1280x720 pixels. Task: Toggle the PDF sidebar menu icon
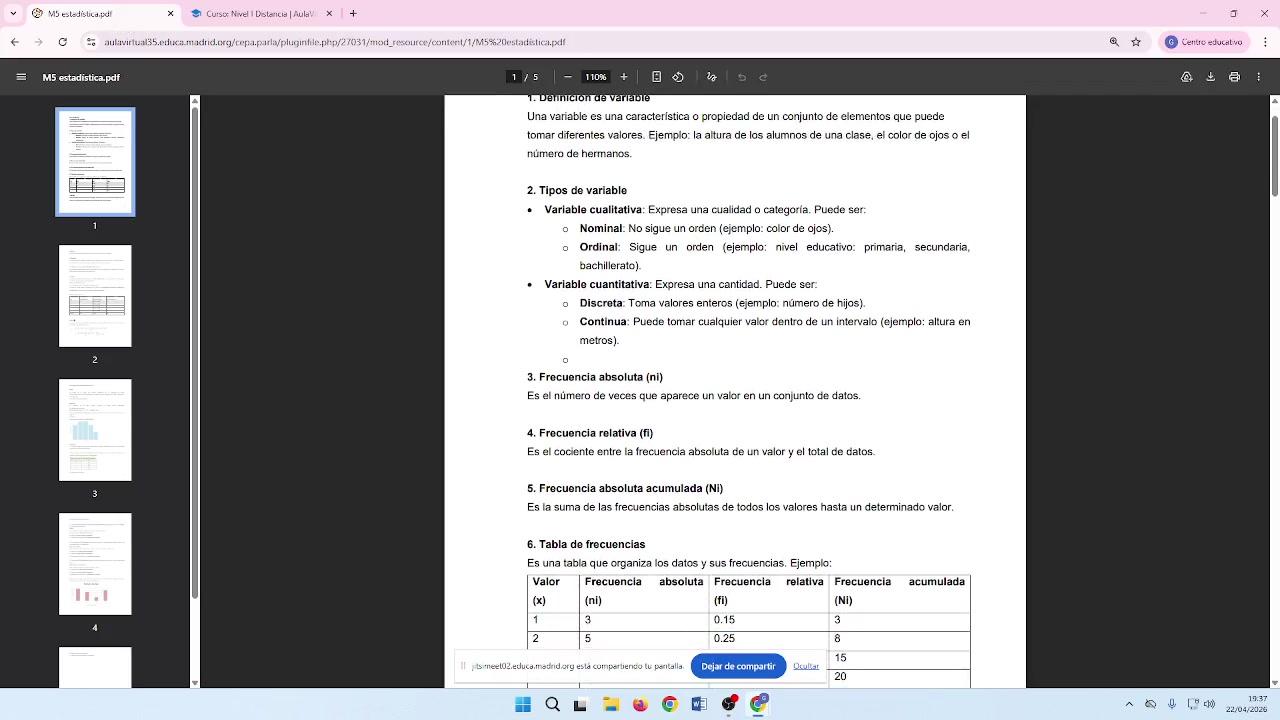(21, 77)
